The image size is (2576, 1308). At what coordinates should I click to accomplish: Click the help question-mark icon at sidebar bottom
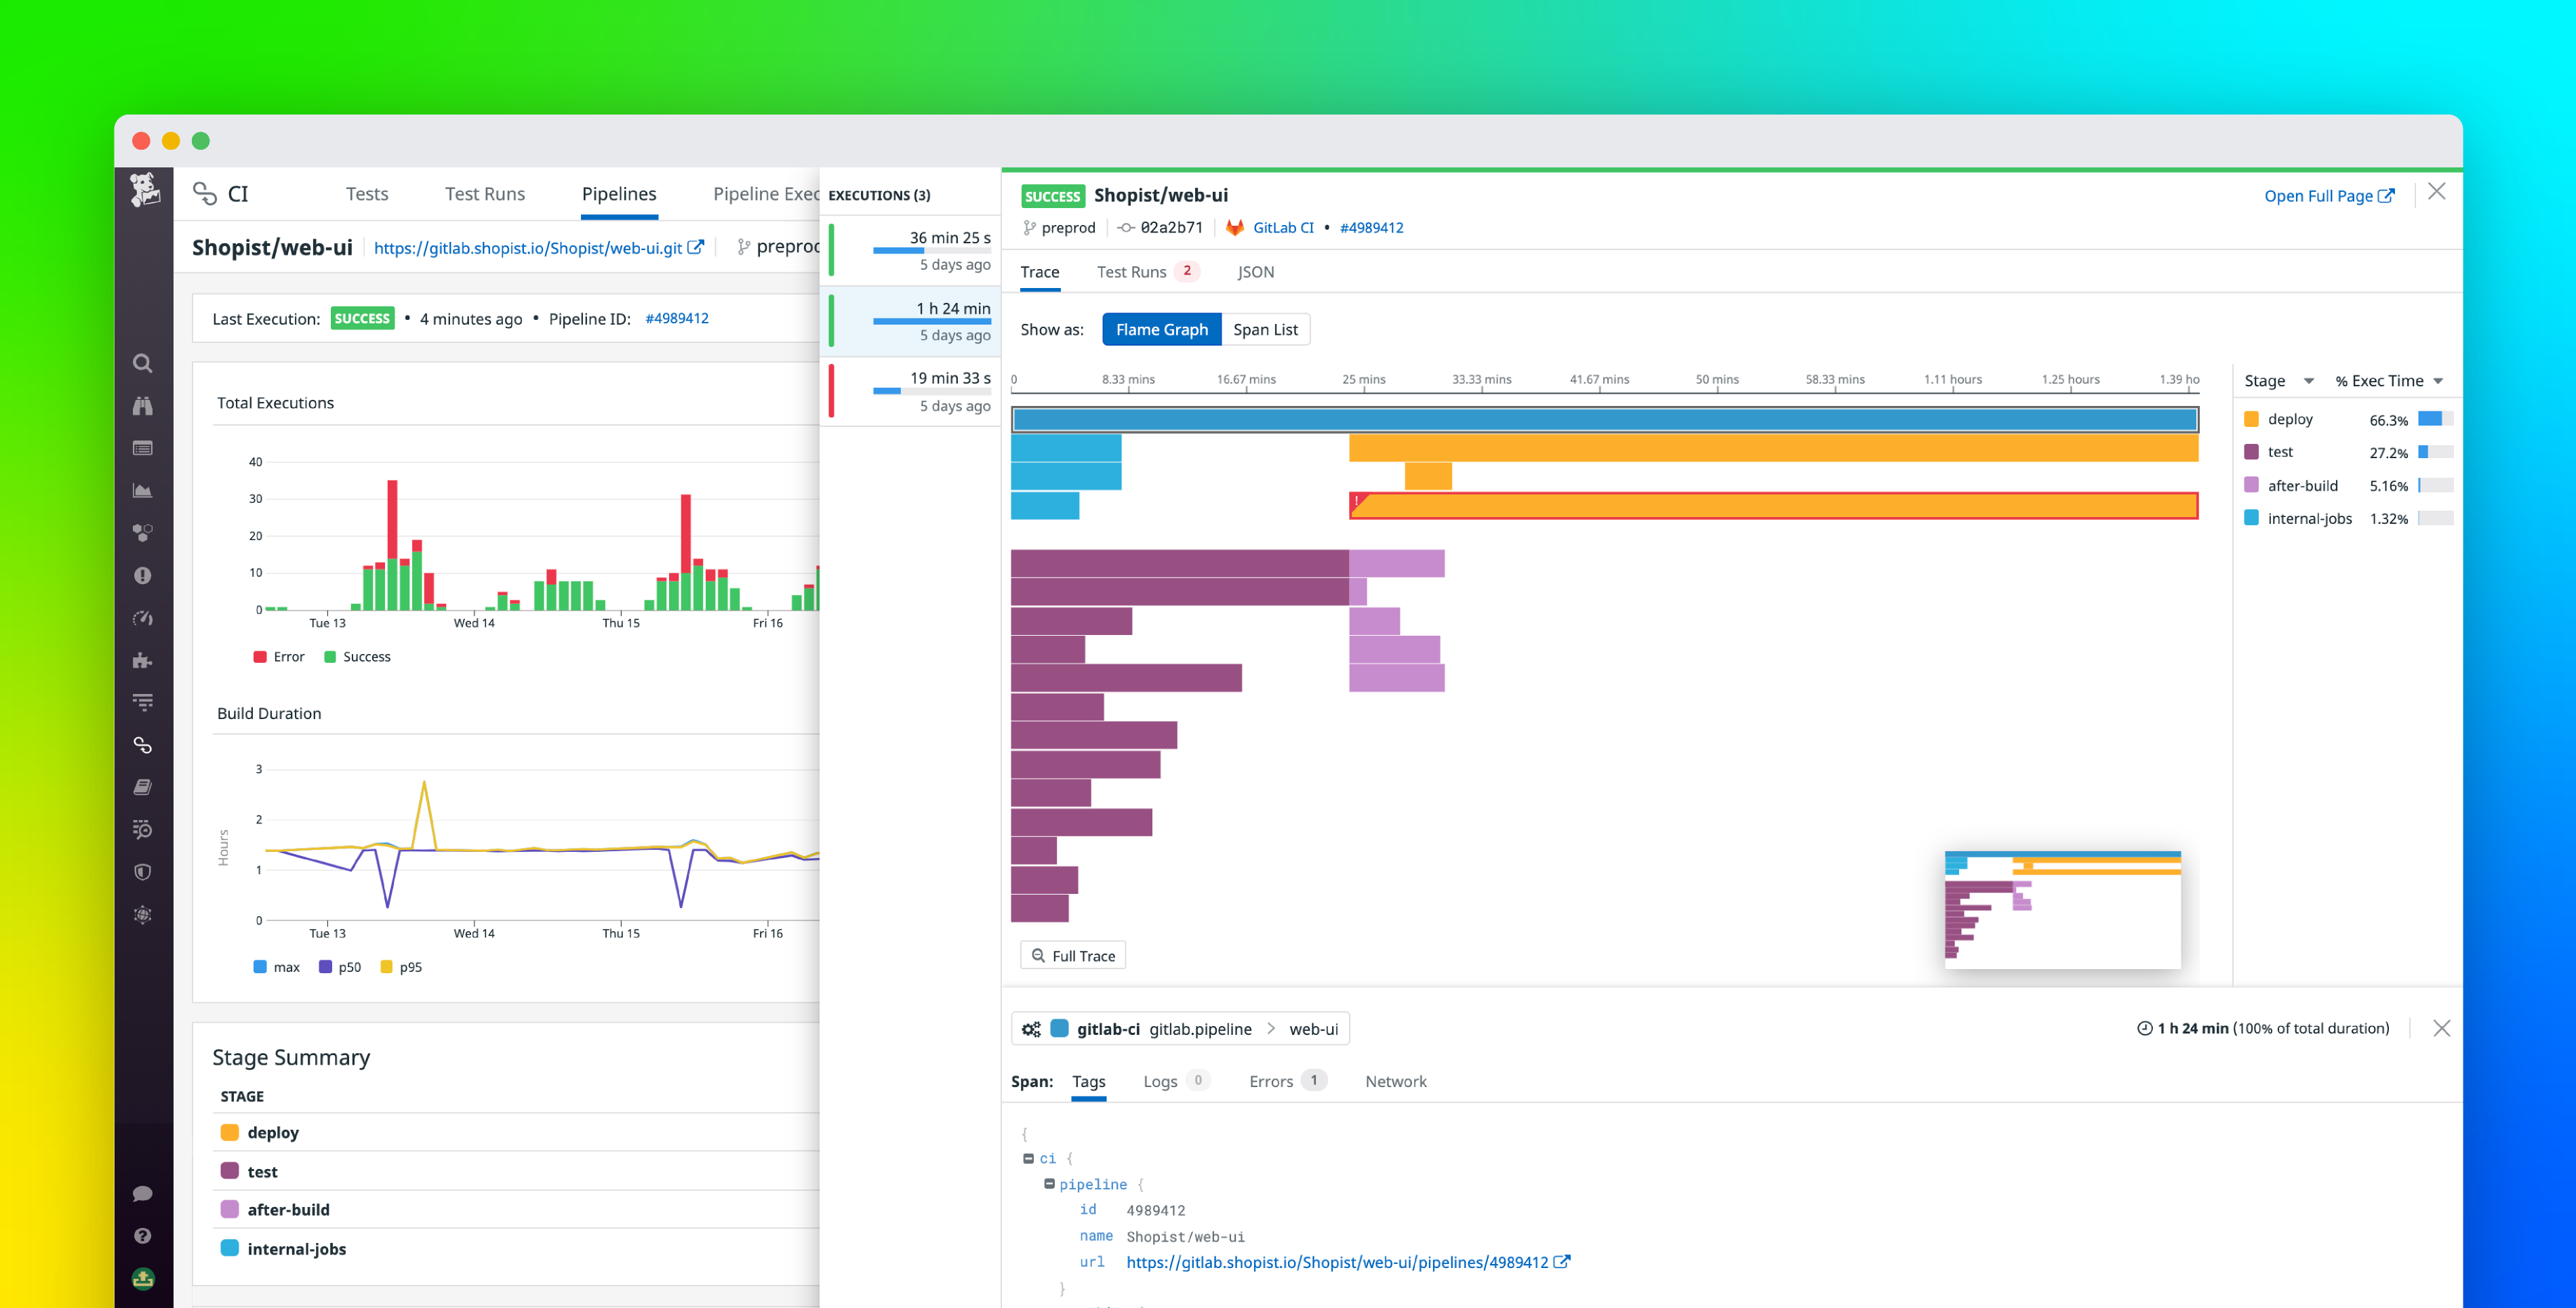point(143,1236)
